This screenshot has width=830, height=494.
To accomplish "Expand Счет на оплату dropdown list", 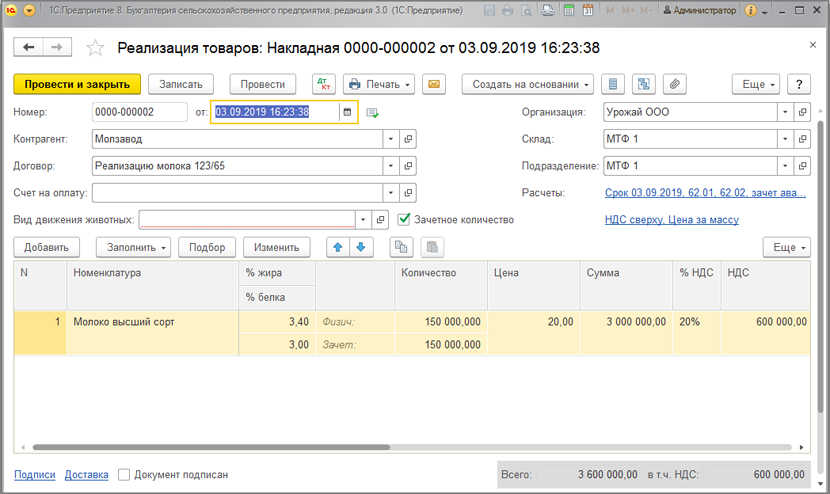I will (x=391, y=193).
